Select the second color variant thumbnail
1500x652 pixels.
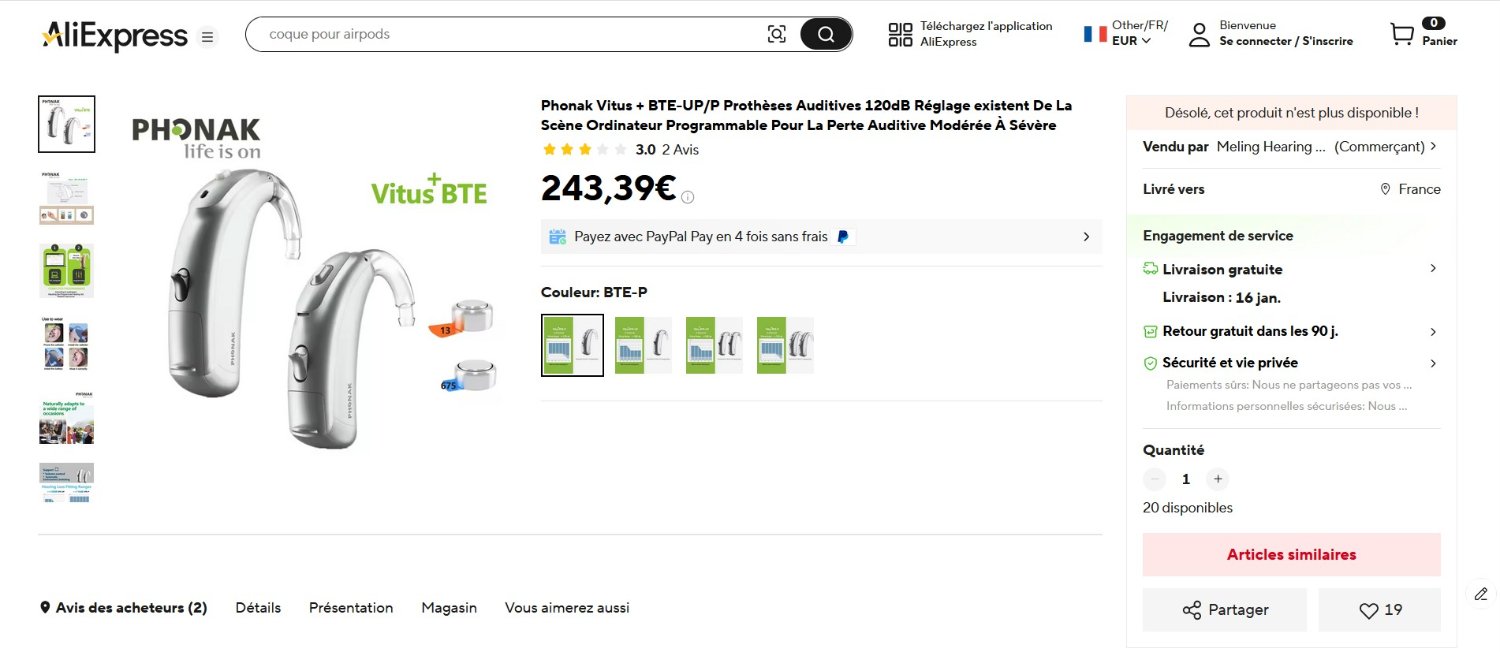point(643,345)
